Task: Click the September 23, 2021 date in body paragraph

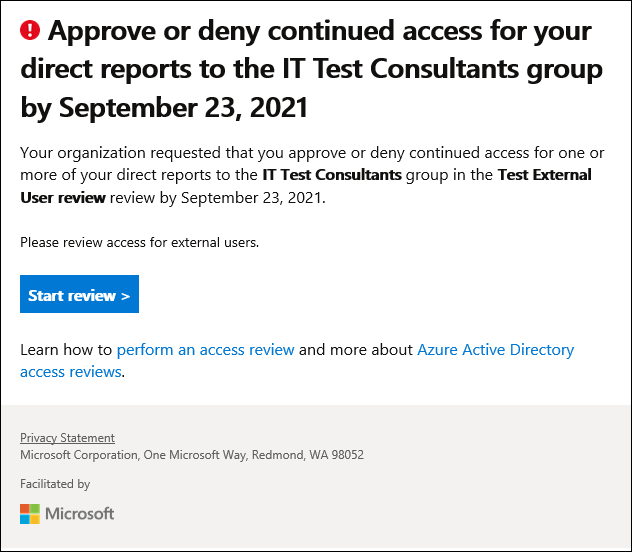Action: click(x=253, y=198)
